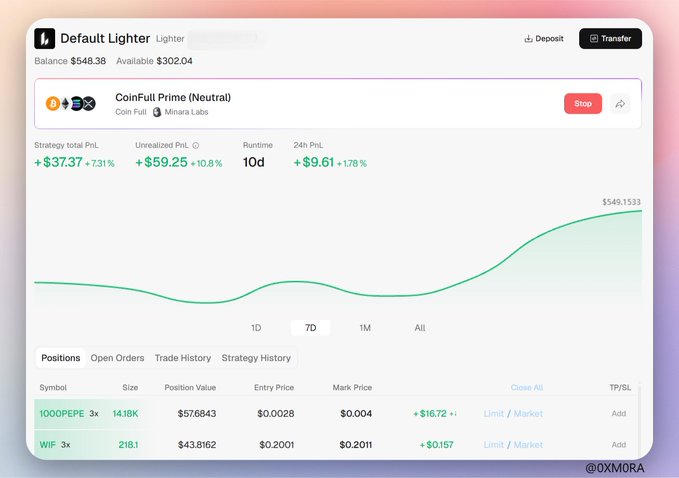Switch to the Trade History tab
This screenshot has height=478, width=679.
(x=183, y=358)
